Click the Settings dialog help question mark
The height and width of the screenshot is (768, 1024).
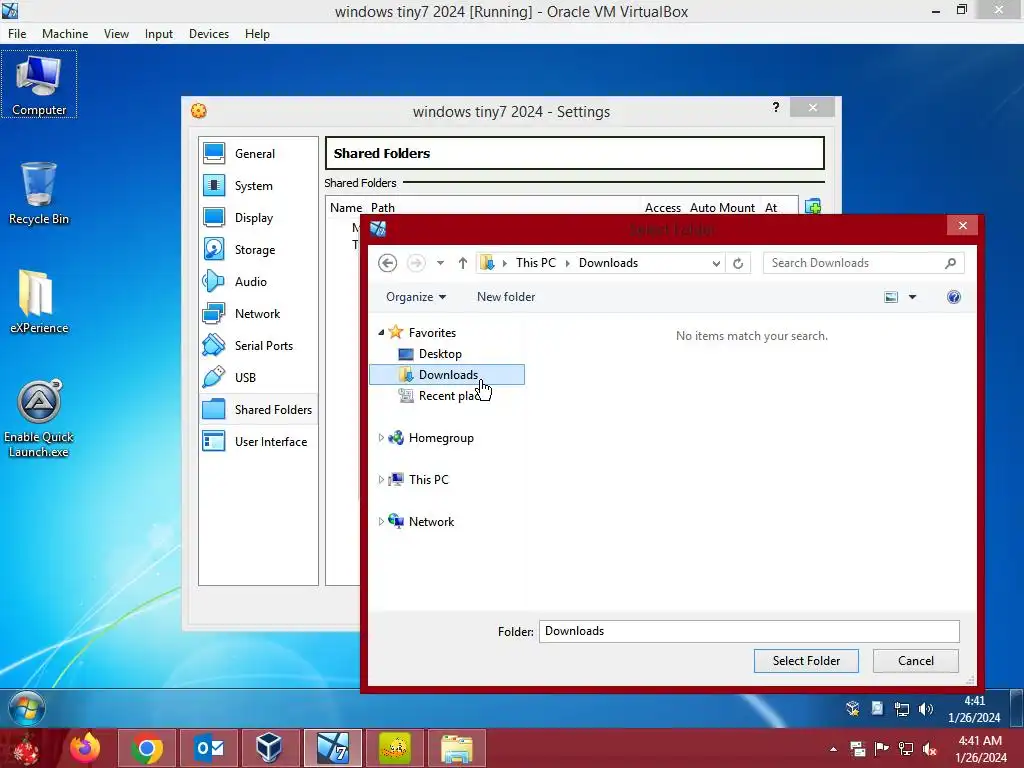[776, 107]
